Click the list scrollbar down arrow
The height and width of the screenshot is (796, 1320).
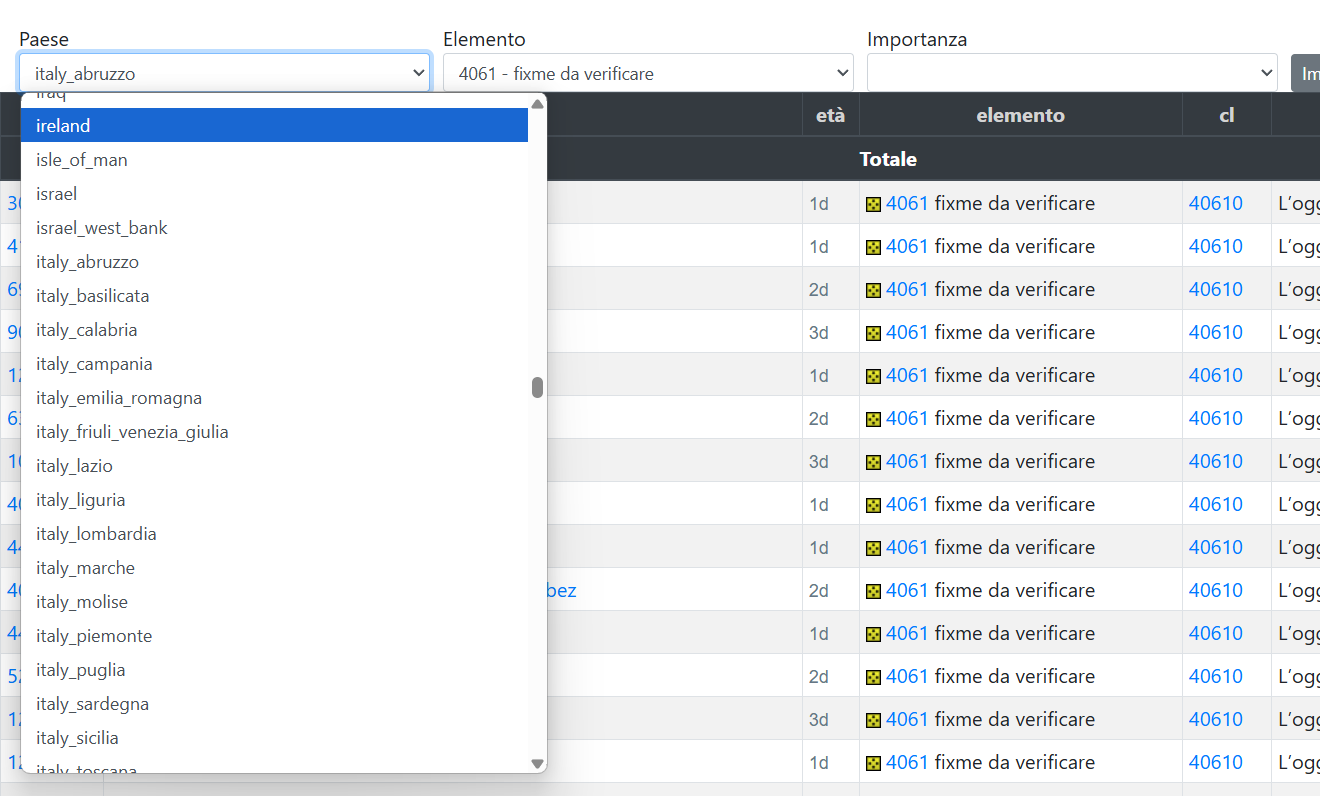[x=537, y=763]
